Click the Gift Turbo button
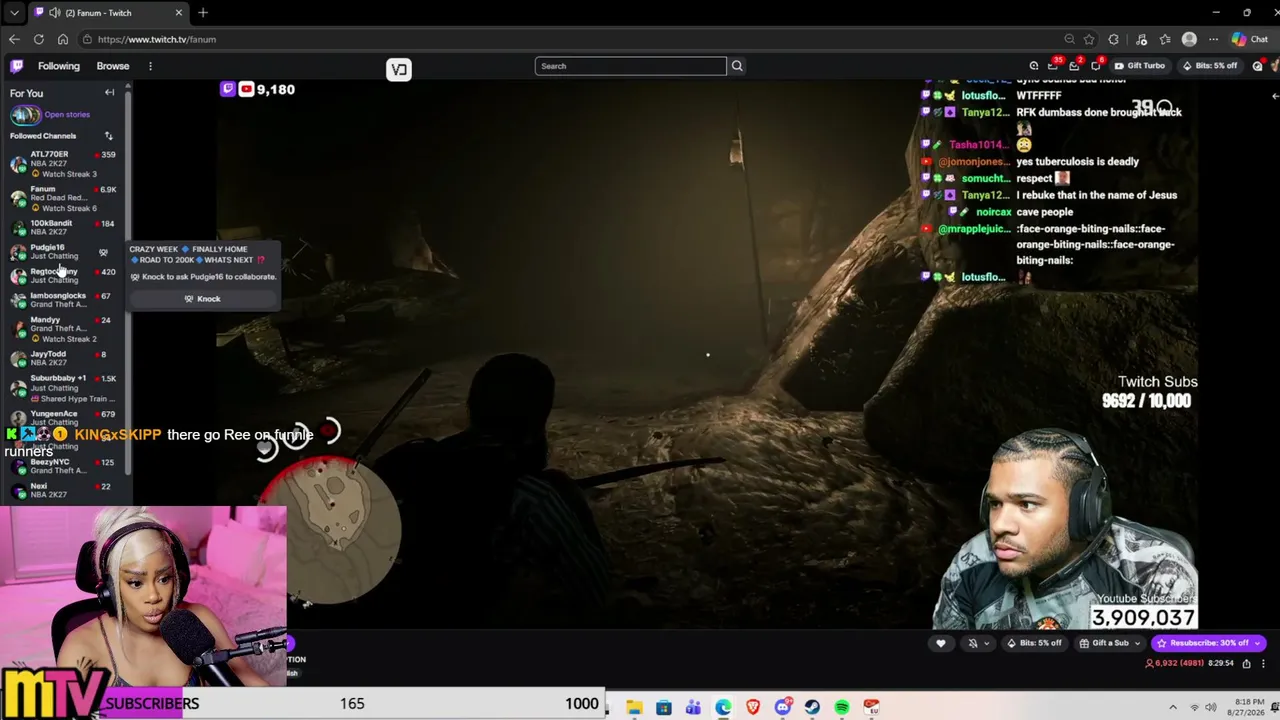The height and width of the screenshot is (720, 1280). coord(1140,66)
